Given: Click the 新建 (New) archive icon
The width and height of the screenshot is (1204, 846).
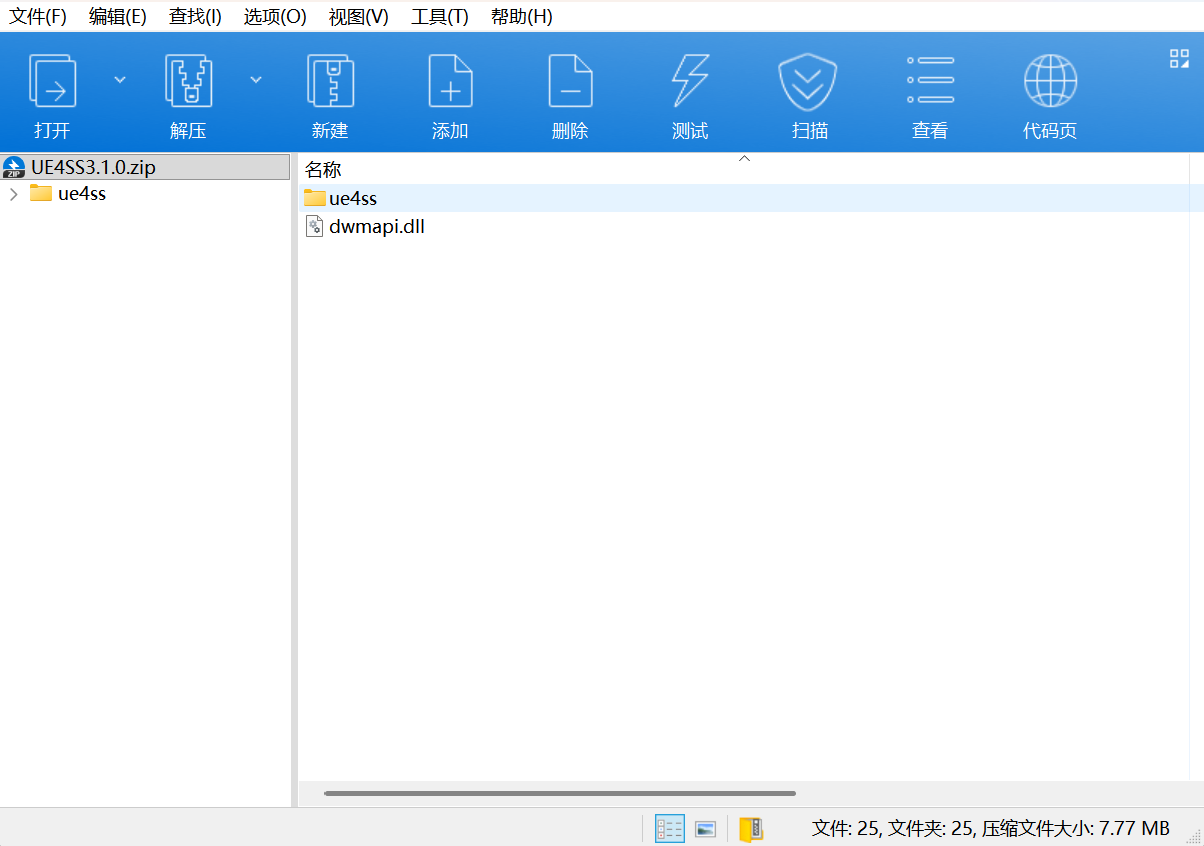Looking at the screenshot, I should pos(330,81).
